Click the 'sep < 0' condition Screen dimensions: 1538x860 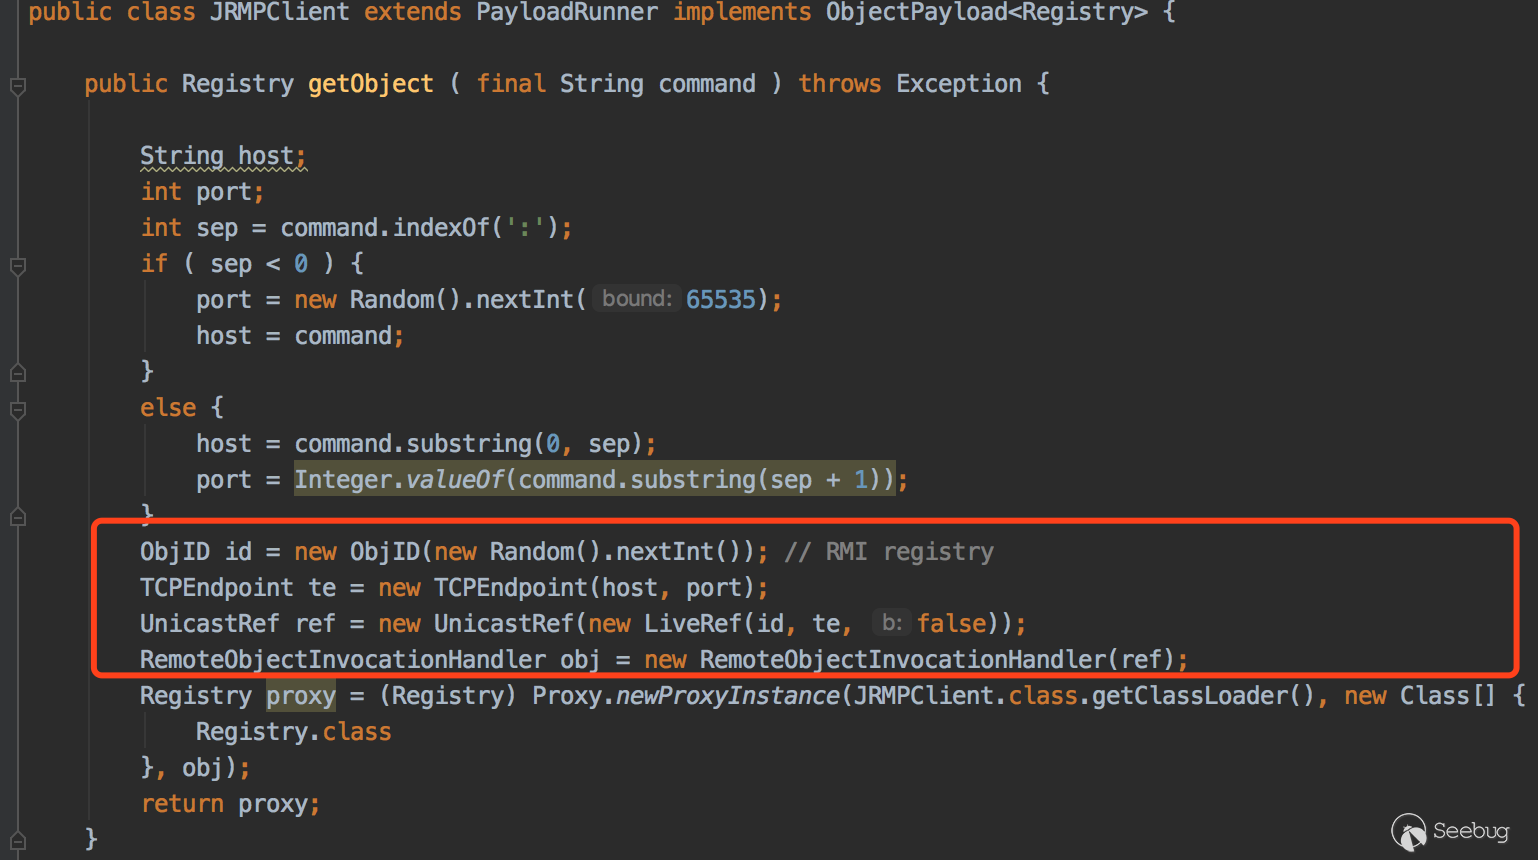tap(259, 264)
